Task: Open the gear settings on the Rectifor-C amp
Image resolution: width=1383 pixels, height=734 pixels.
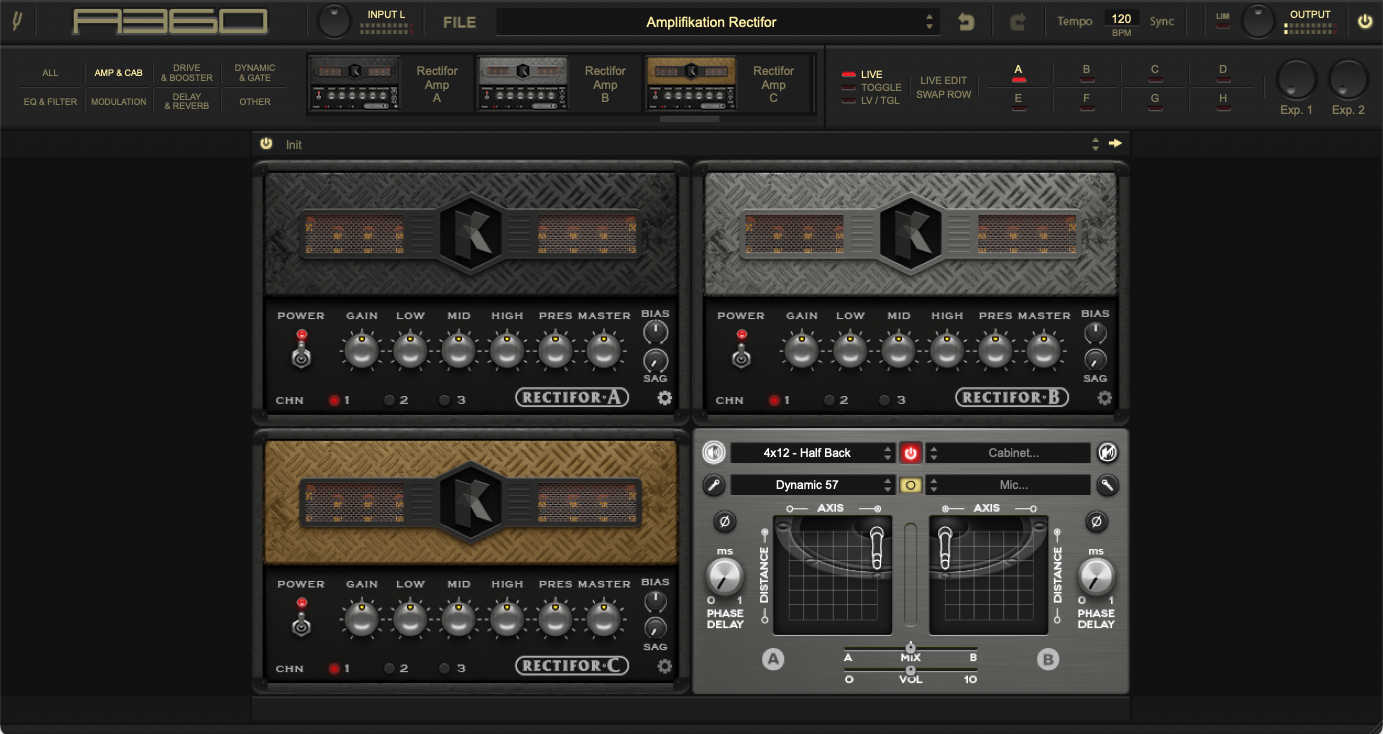Action: (663, 665)
